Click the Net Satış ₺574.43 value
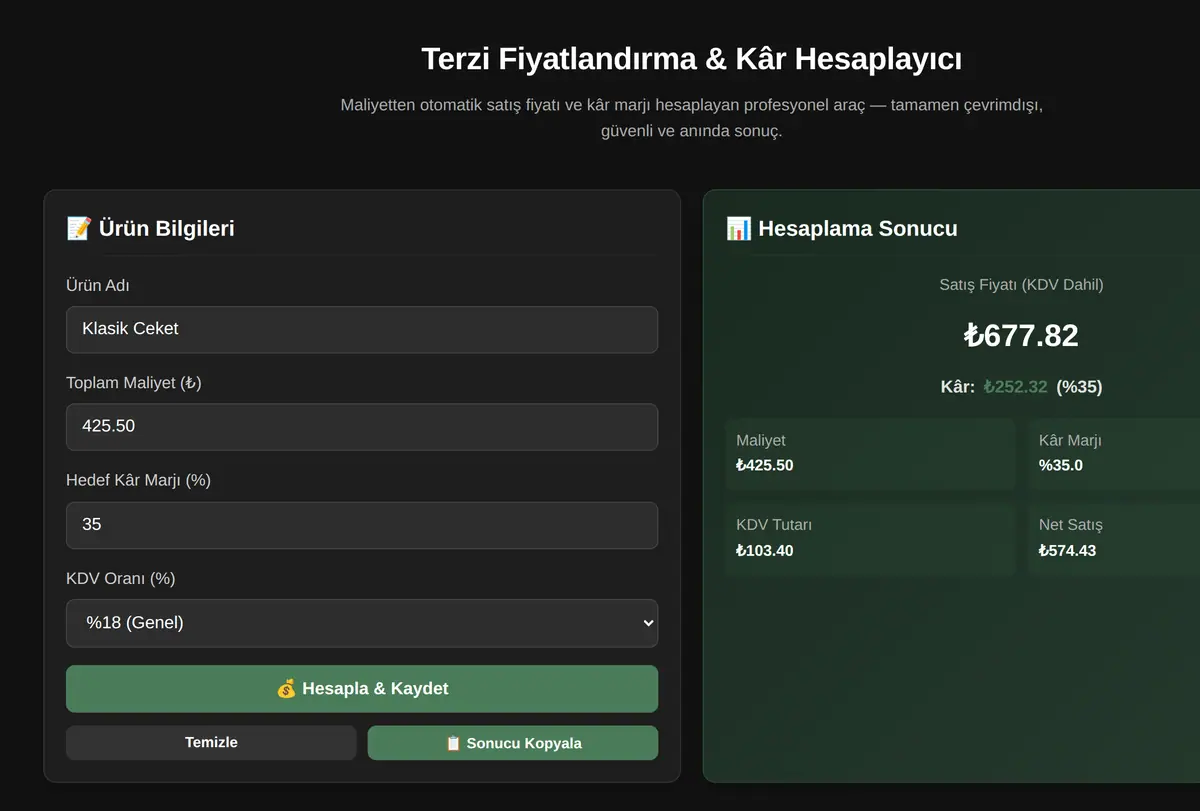This screenshot has width=1200, height=811. (x=1067, y=550)
